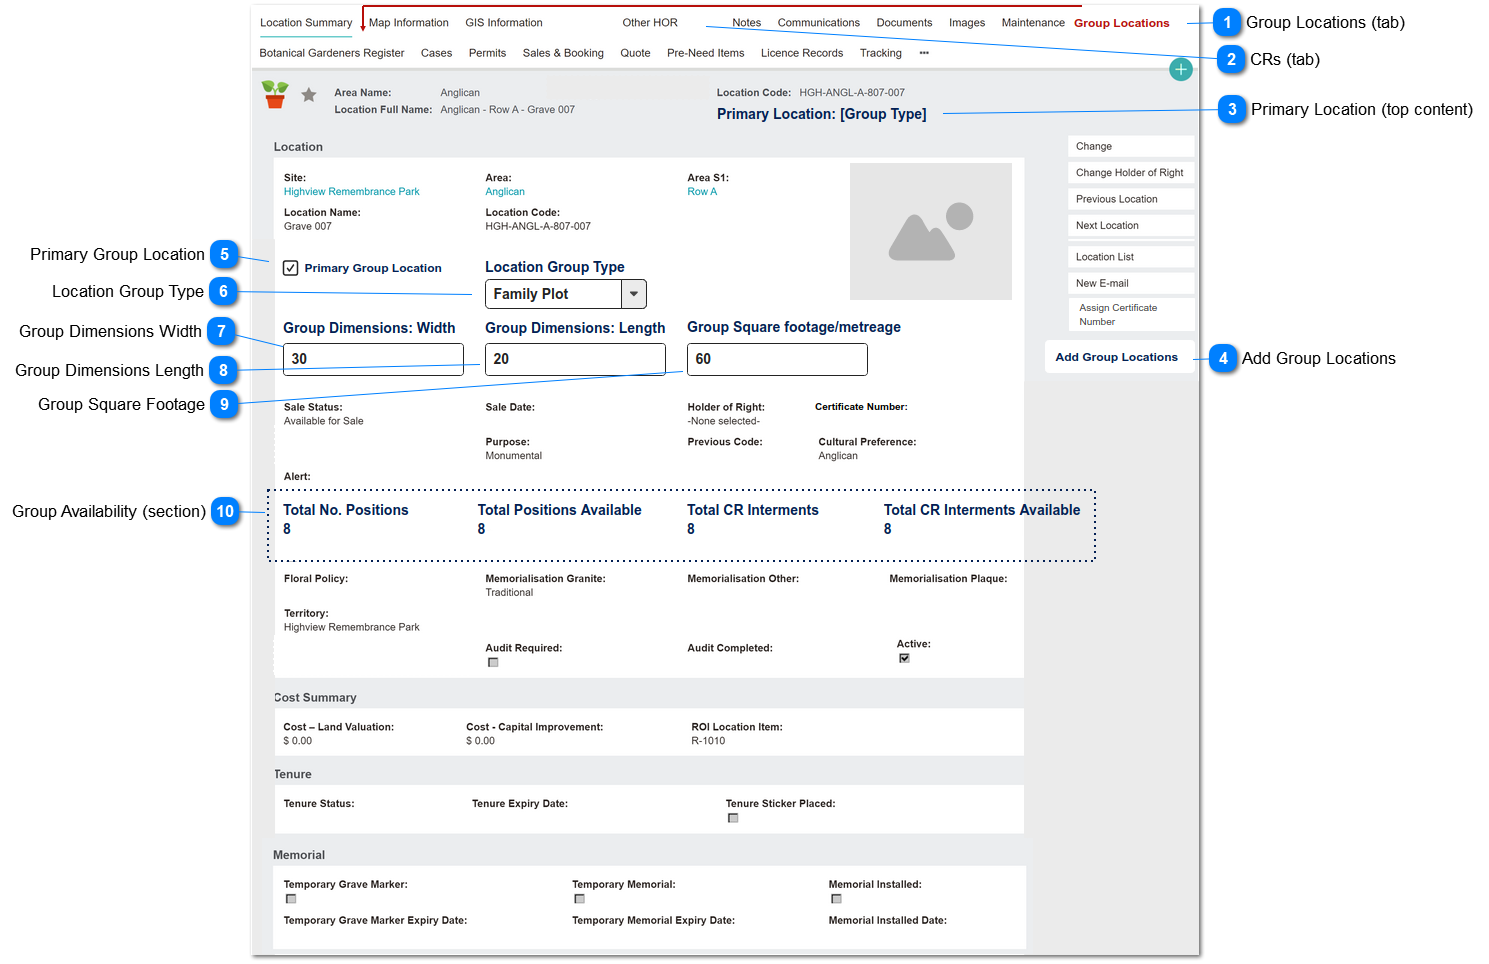Viewport: 1489px width, 964px height.
Task: Toggle the Tenure Sticker Placed checkbox
Action: 733,818
